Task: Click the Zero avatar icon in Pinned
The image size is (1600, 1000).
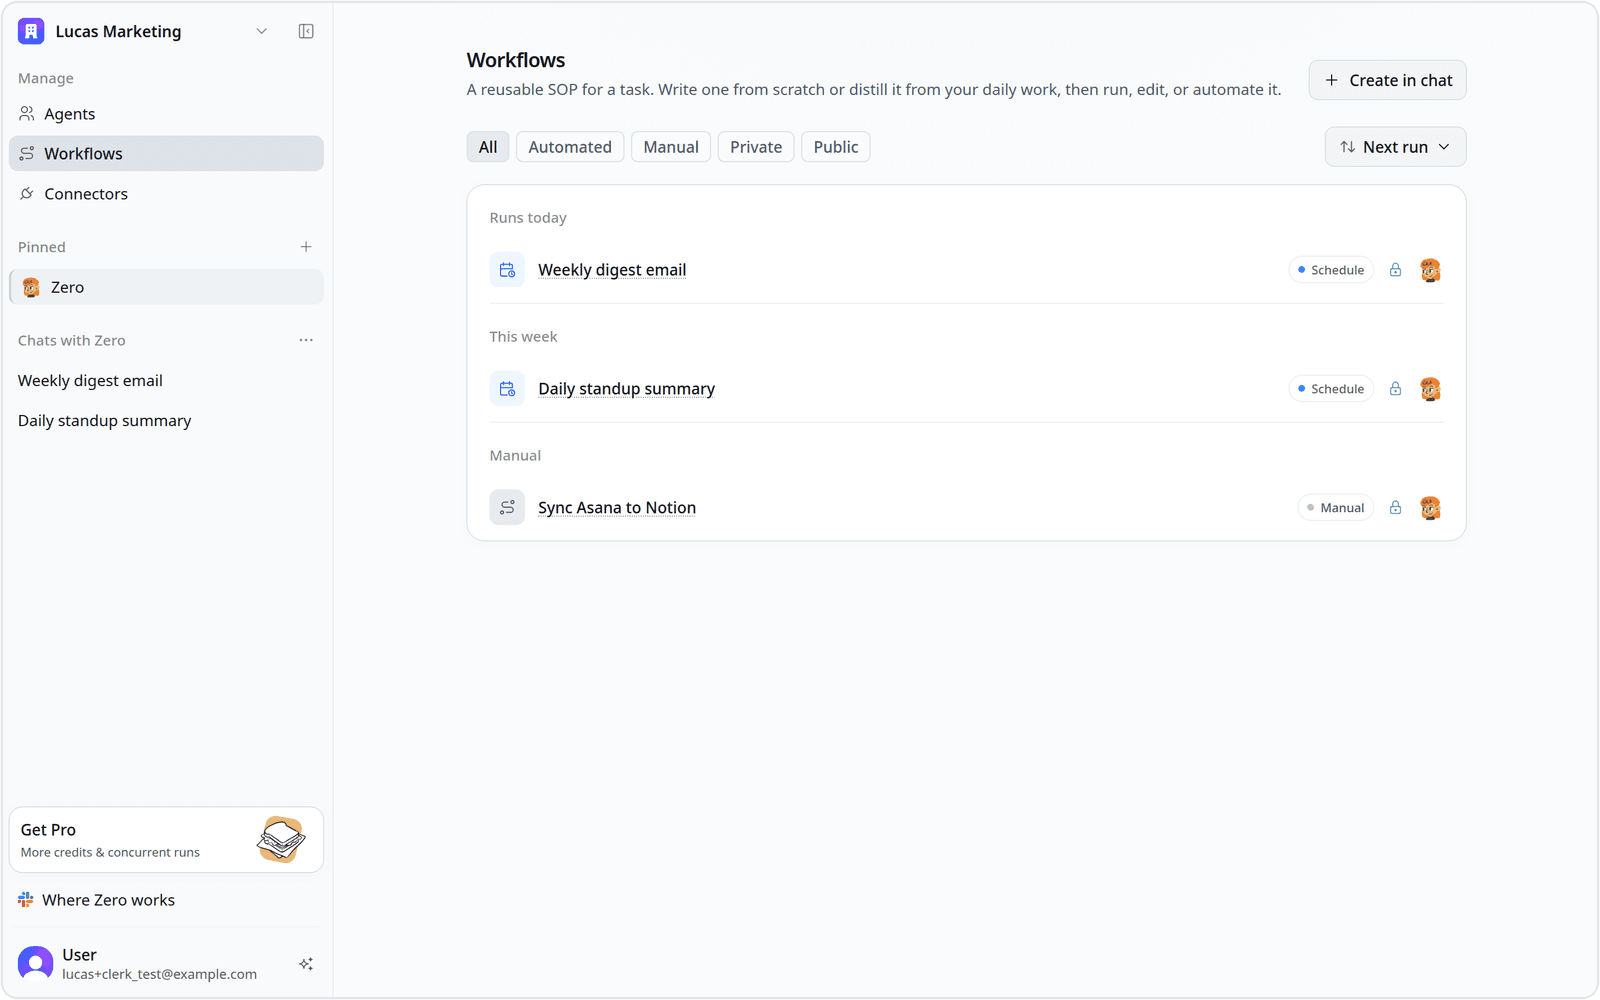Action: point(31,287)
